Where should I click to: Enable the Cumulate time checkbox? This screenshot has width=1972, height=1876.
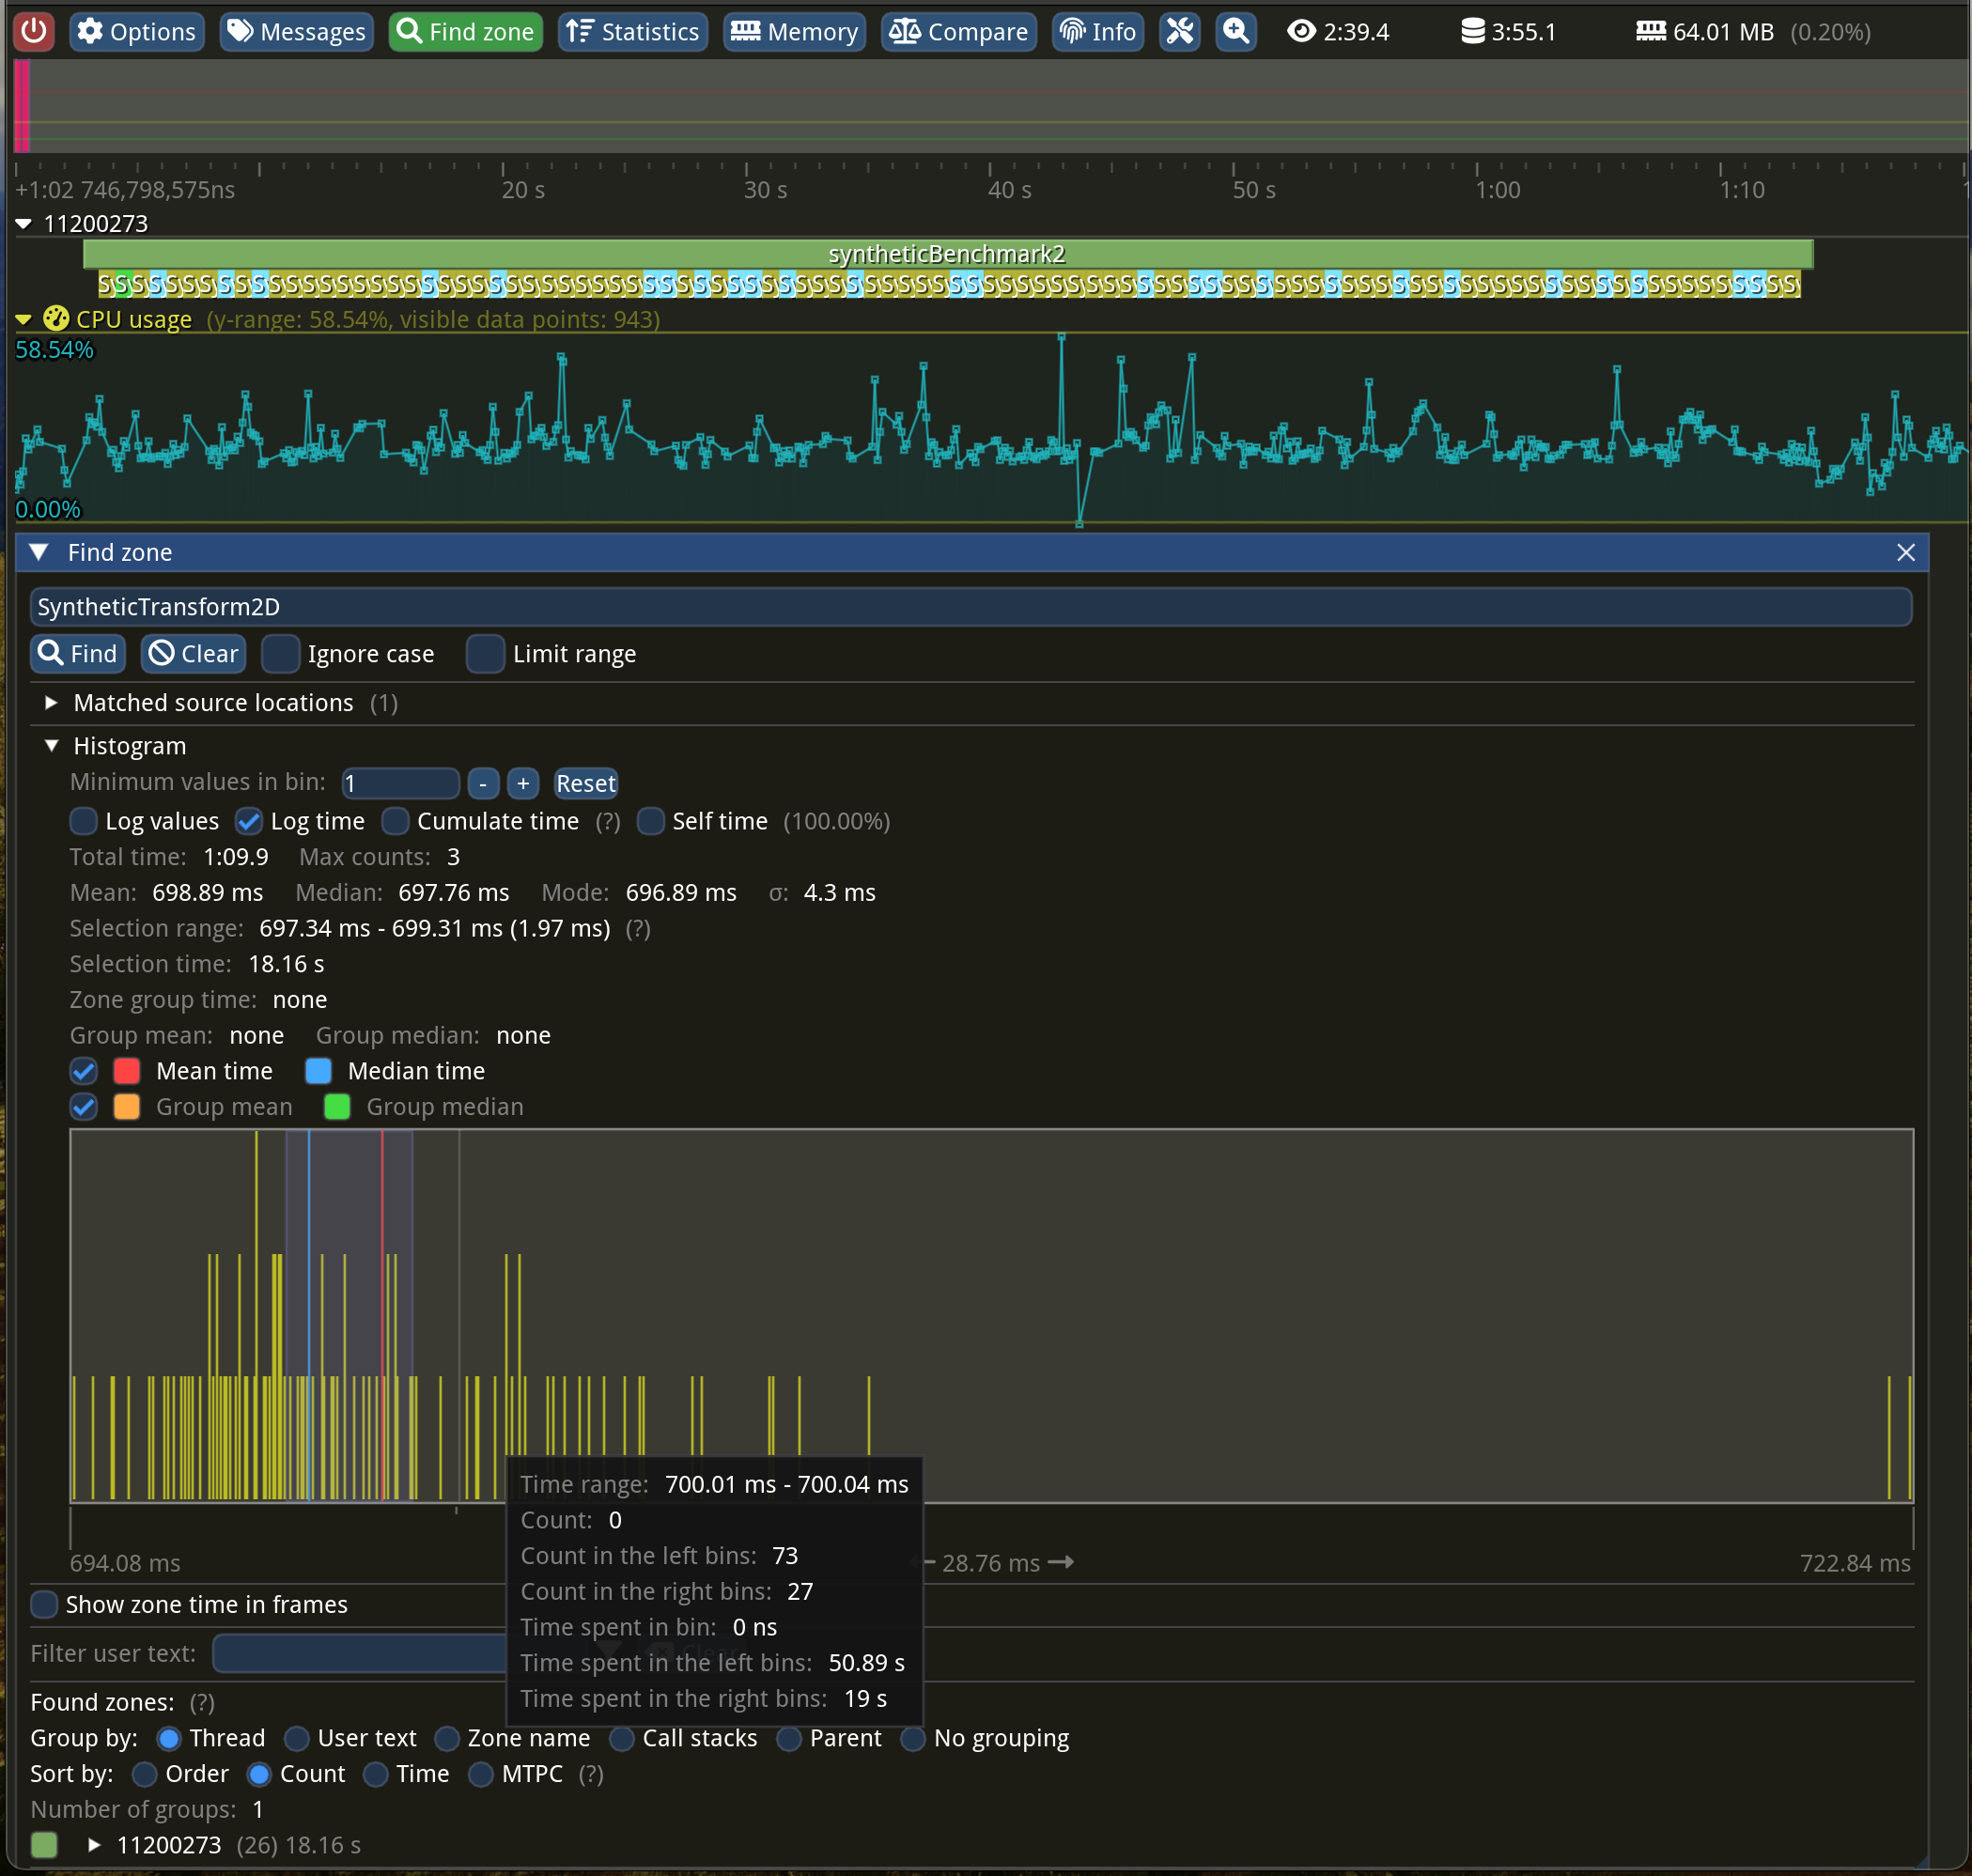[x=396, y=820]
